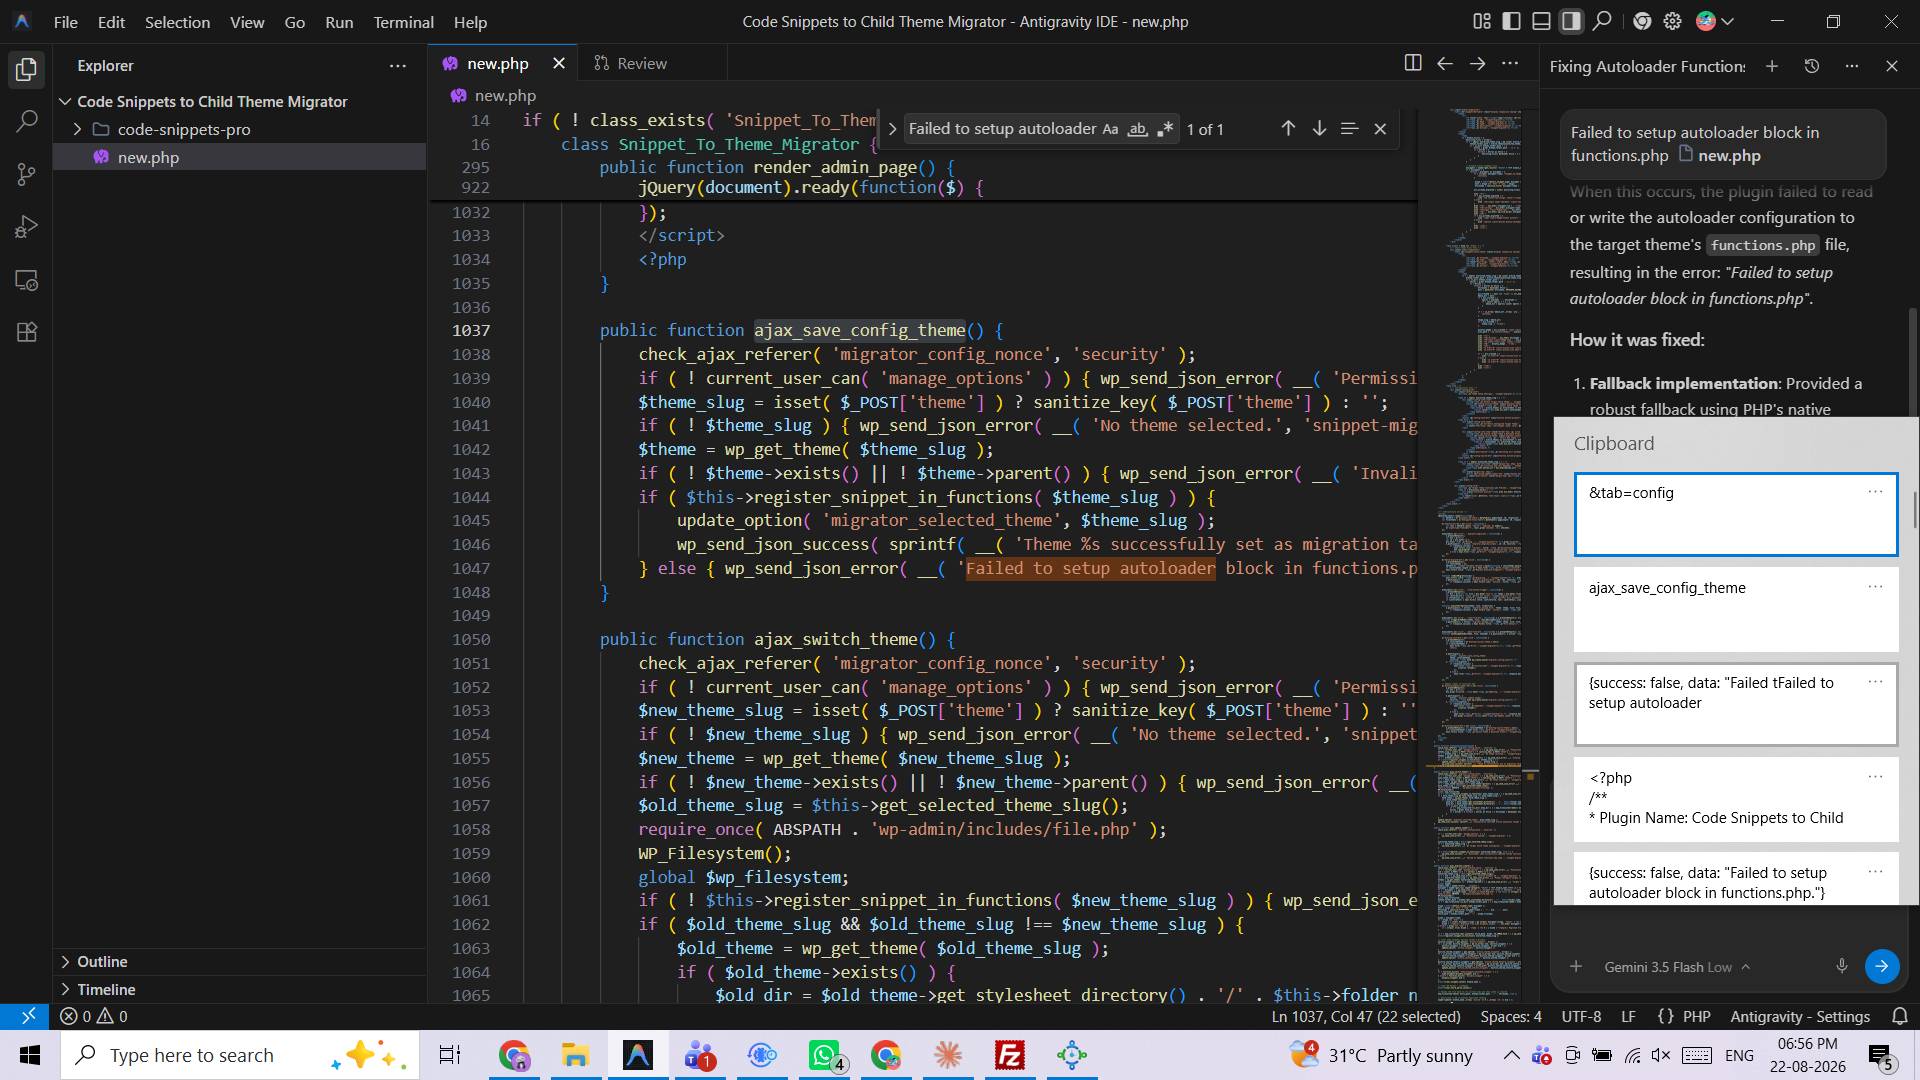Viewport: 1920px width, 1080px height.
Task: Open the Terminal menu
Action: click(x=403, y=21)
